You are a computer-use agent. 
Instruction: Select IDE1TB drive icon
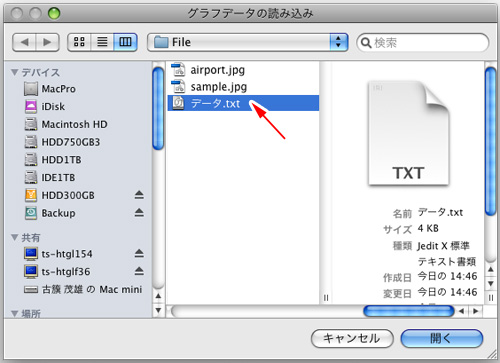click(x=31, y=177)
